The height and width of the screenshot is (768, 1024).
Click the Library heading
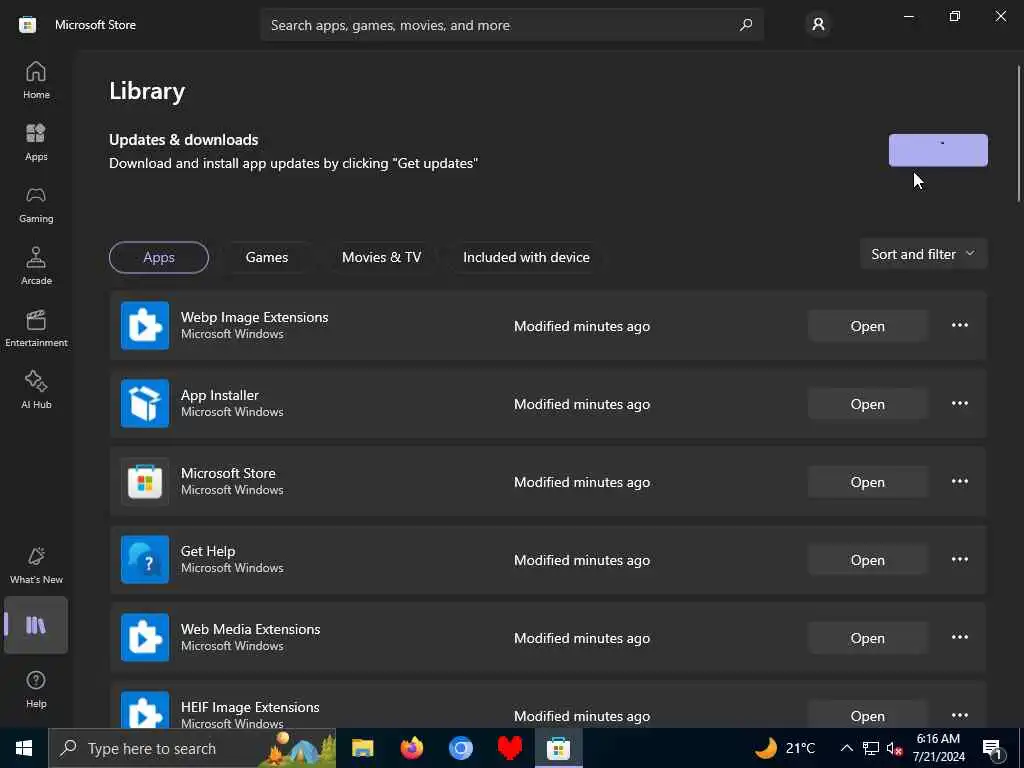147,91
